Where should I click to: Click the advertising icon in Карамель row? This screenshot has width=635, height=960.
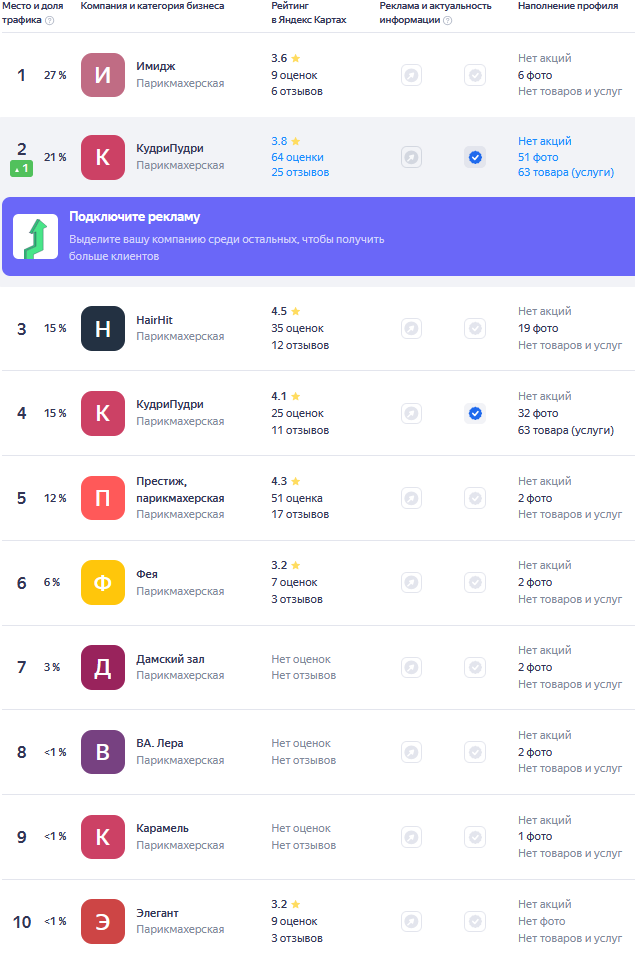[411, 837]
